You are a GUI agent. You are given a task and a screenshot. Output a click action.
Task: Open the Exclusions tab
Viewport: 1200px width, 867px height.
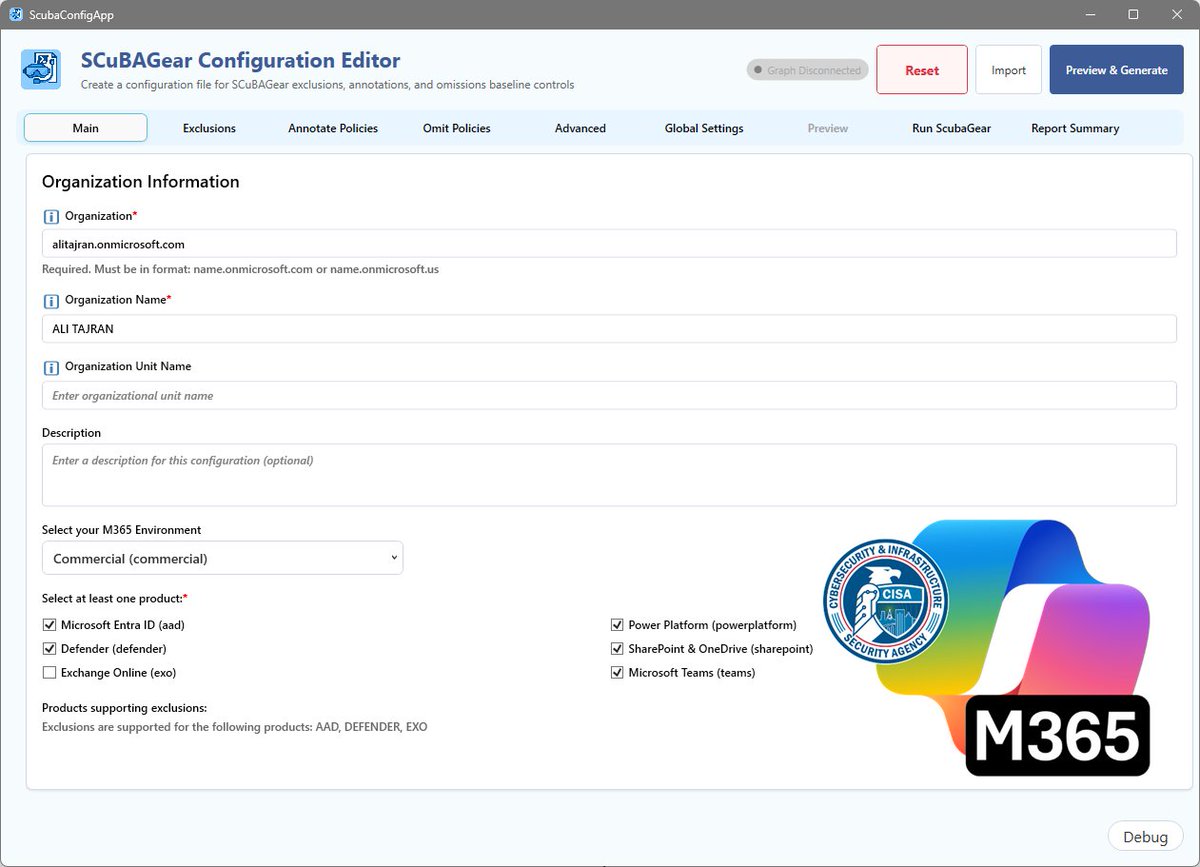pos(209,128)
